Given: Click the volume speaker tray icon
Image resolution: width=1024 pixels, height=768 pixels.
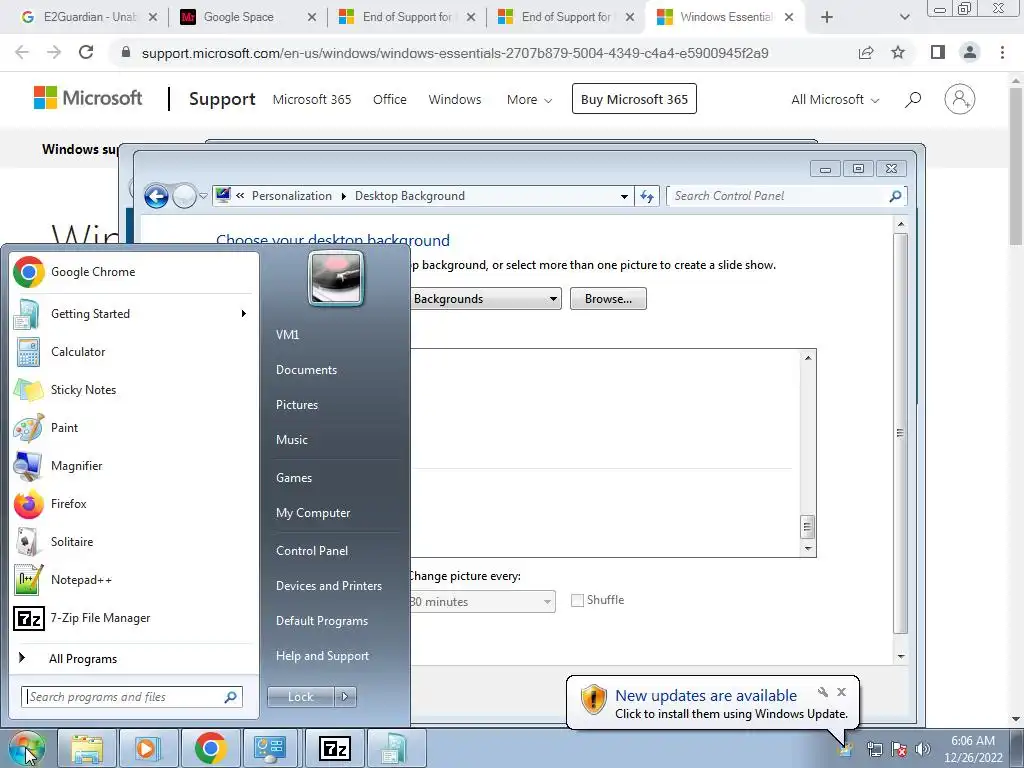Looking at the screenshot, I should (923, 749).
